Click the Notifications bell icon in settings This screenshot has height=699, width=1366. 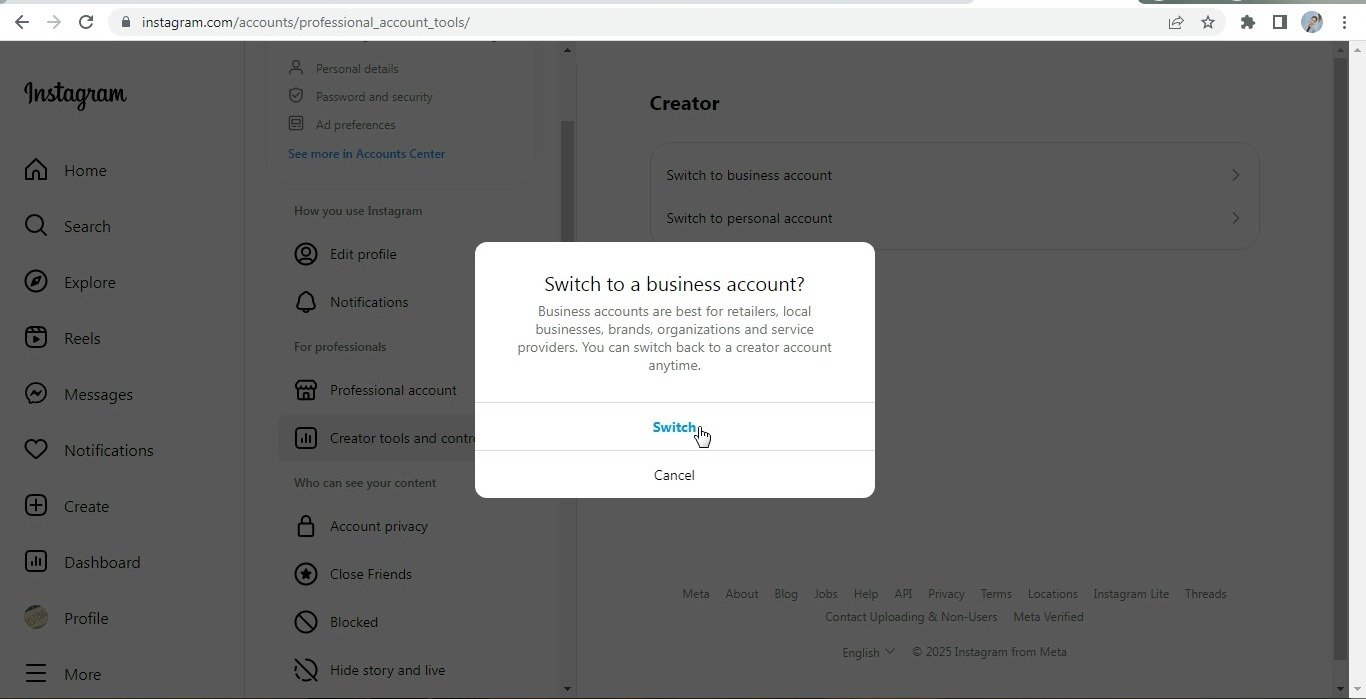(x=306, y=302)
